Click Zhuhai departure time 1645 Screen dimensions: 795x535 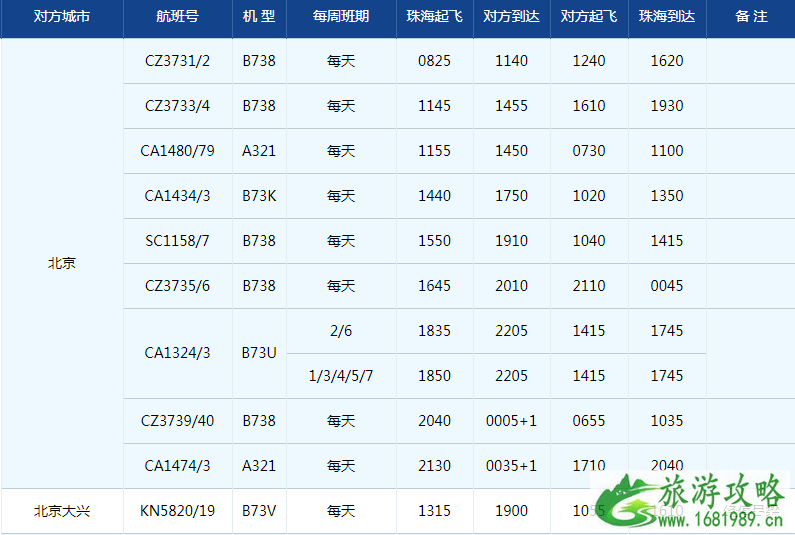click(435, 286)
